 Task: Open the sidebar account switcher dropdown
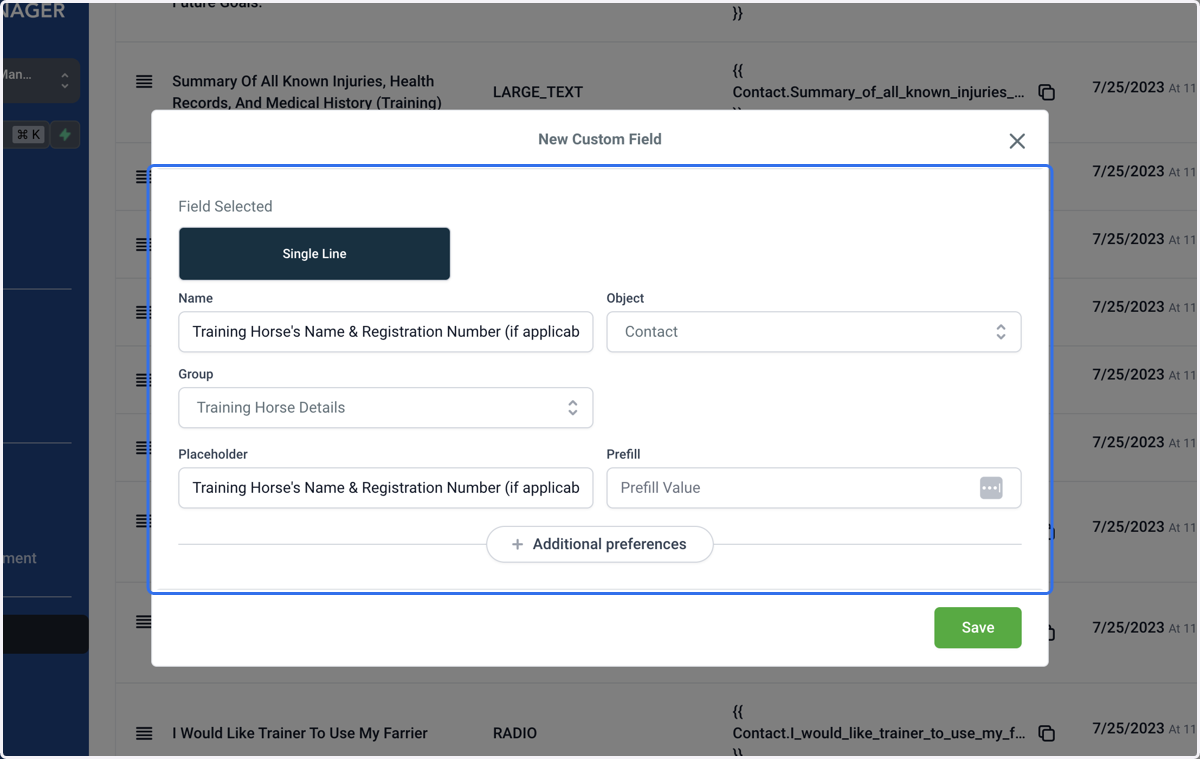(x=40, y=80)
